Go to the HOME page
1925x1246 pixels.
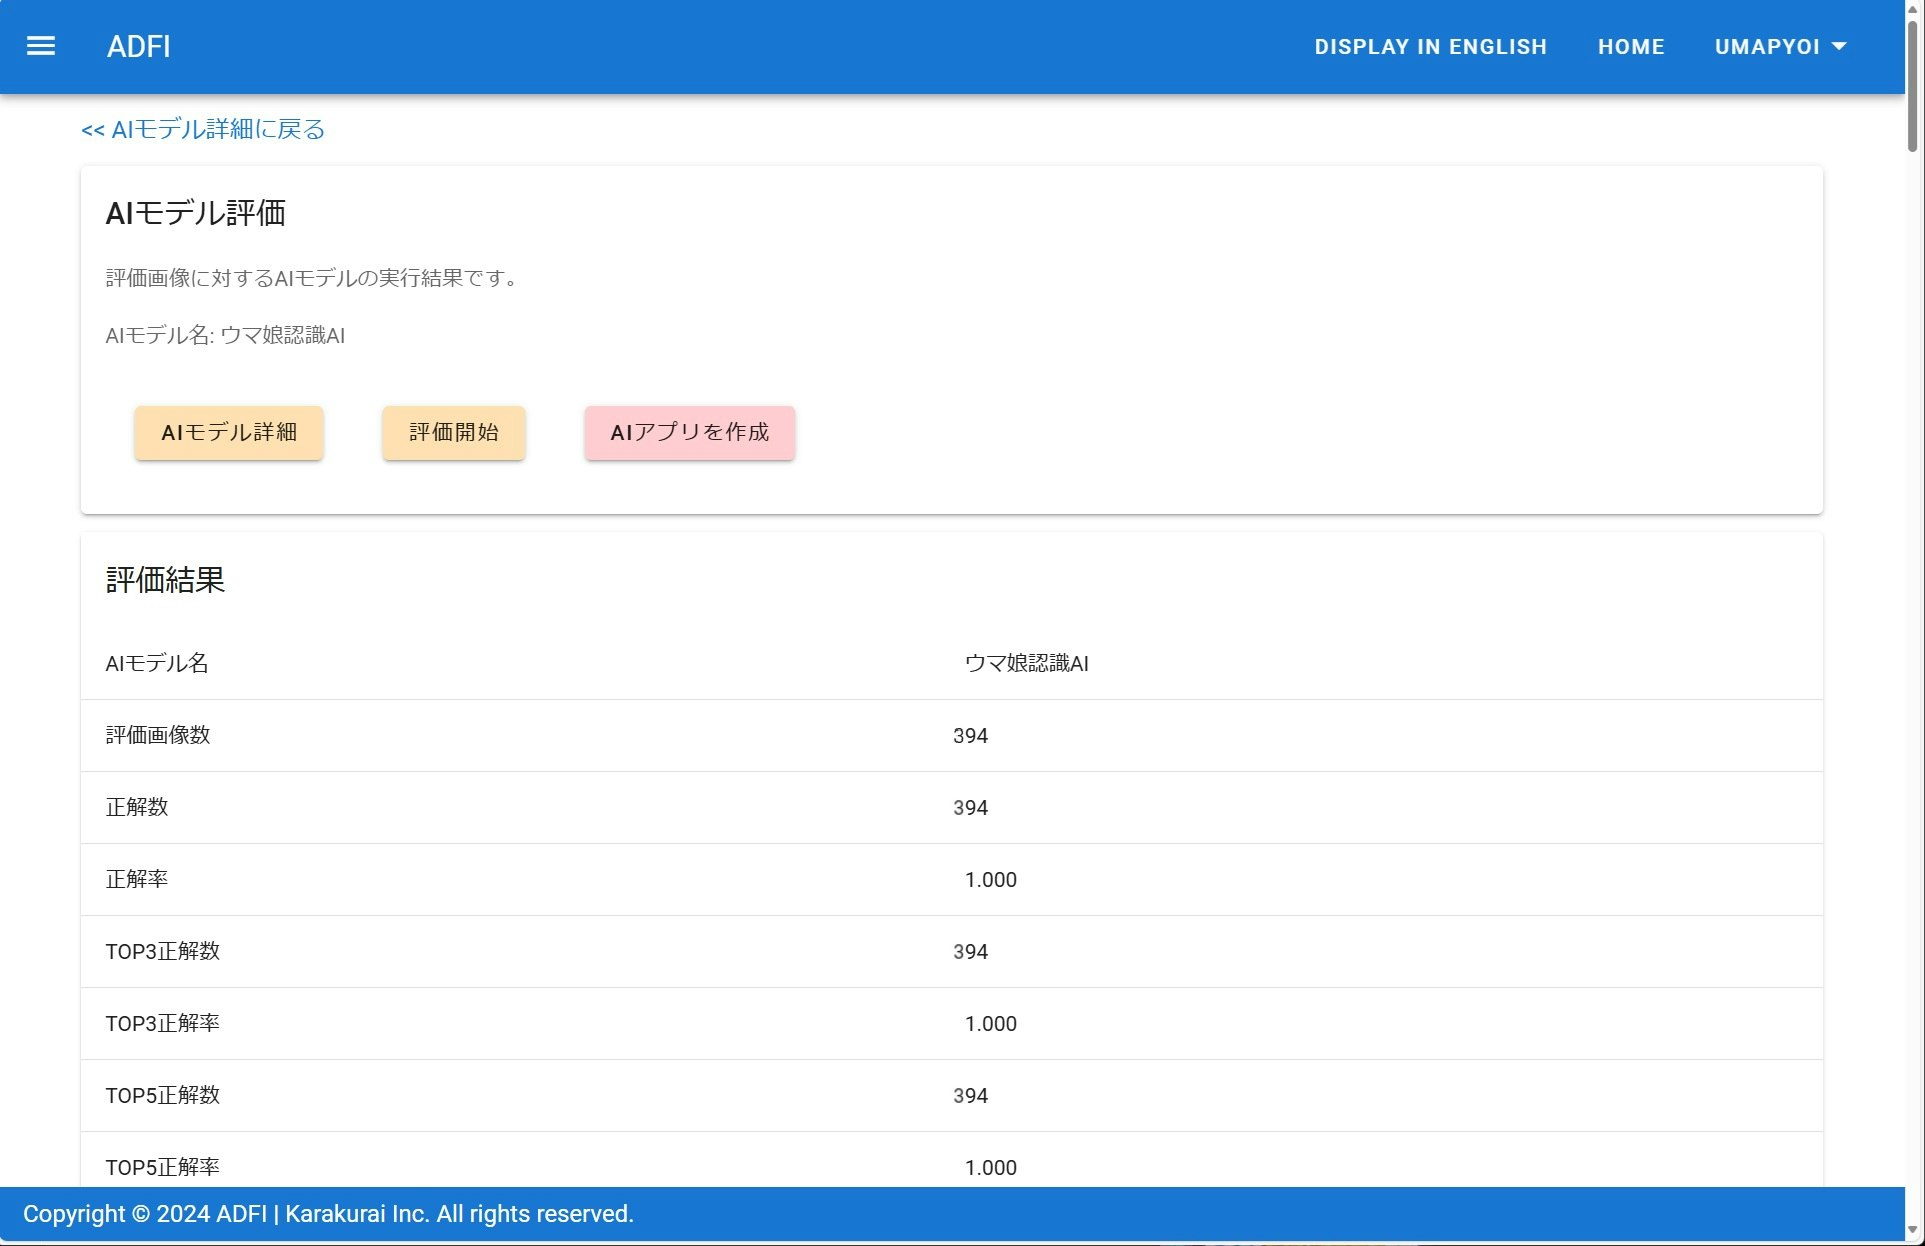(1630, 47)
